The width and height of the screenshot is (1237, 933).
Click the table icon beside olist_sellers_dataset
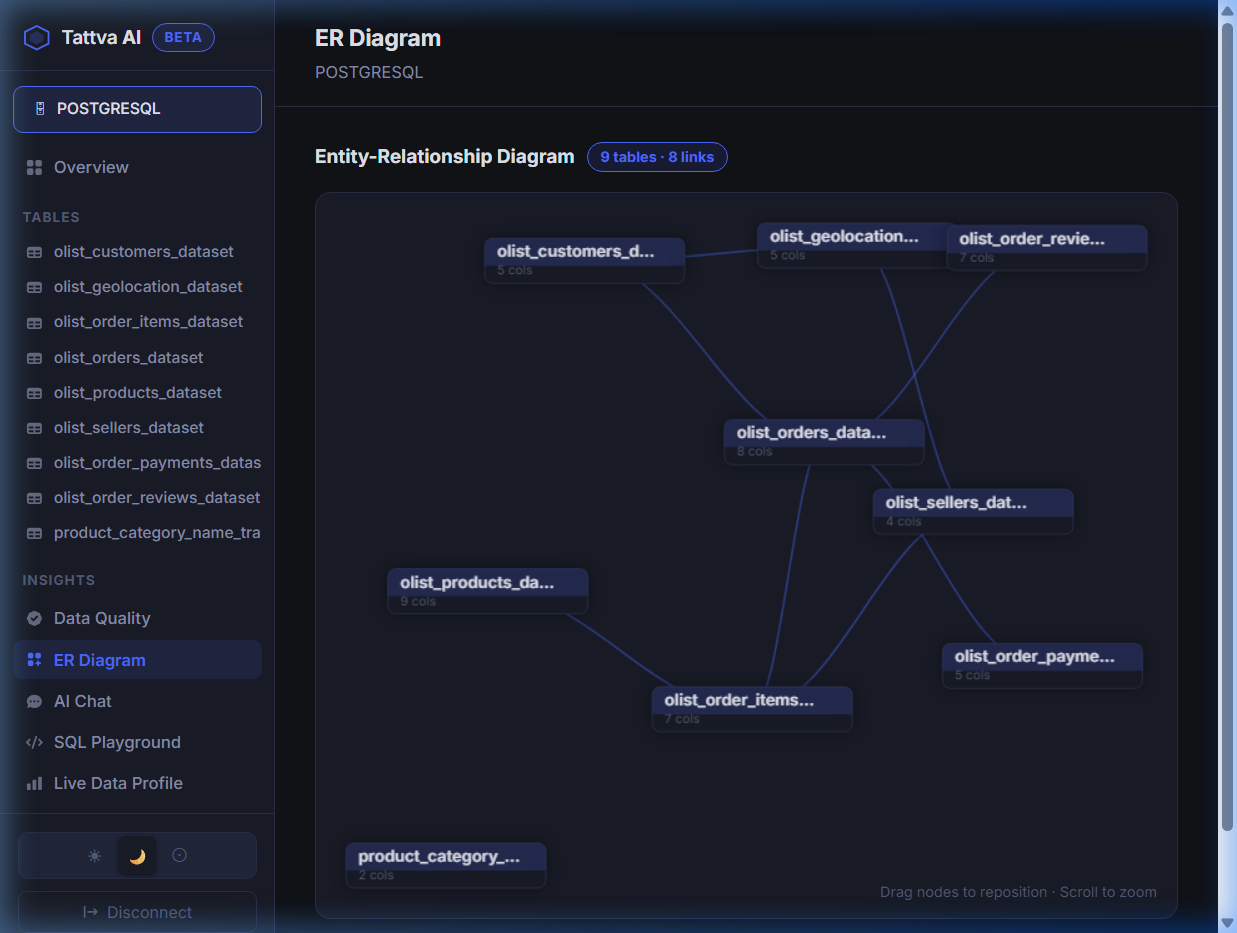[x=33, y=427]
